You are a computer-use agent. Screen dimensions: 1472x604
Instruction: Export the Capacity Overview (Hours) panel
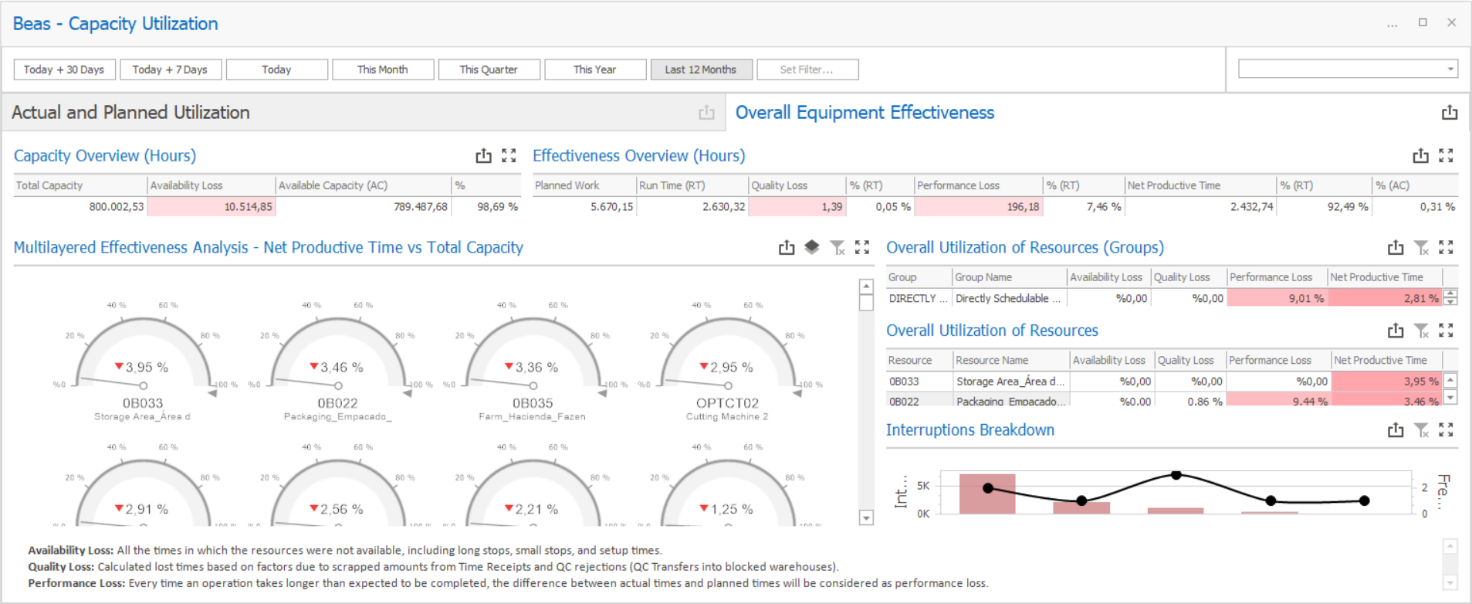coord(484,156)
